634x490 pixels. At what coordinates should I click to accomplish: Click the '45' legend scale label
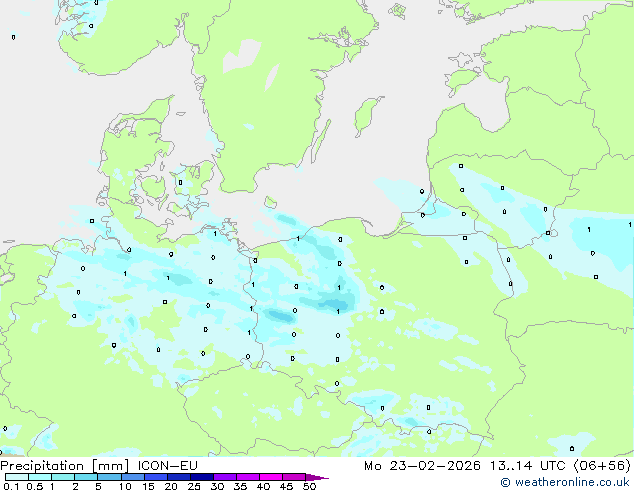point(286,486)
